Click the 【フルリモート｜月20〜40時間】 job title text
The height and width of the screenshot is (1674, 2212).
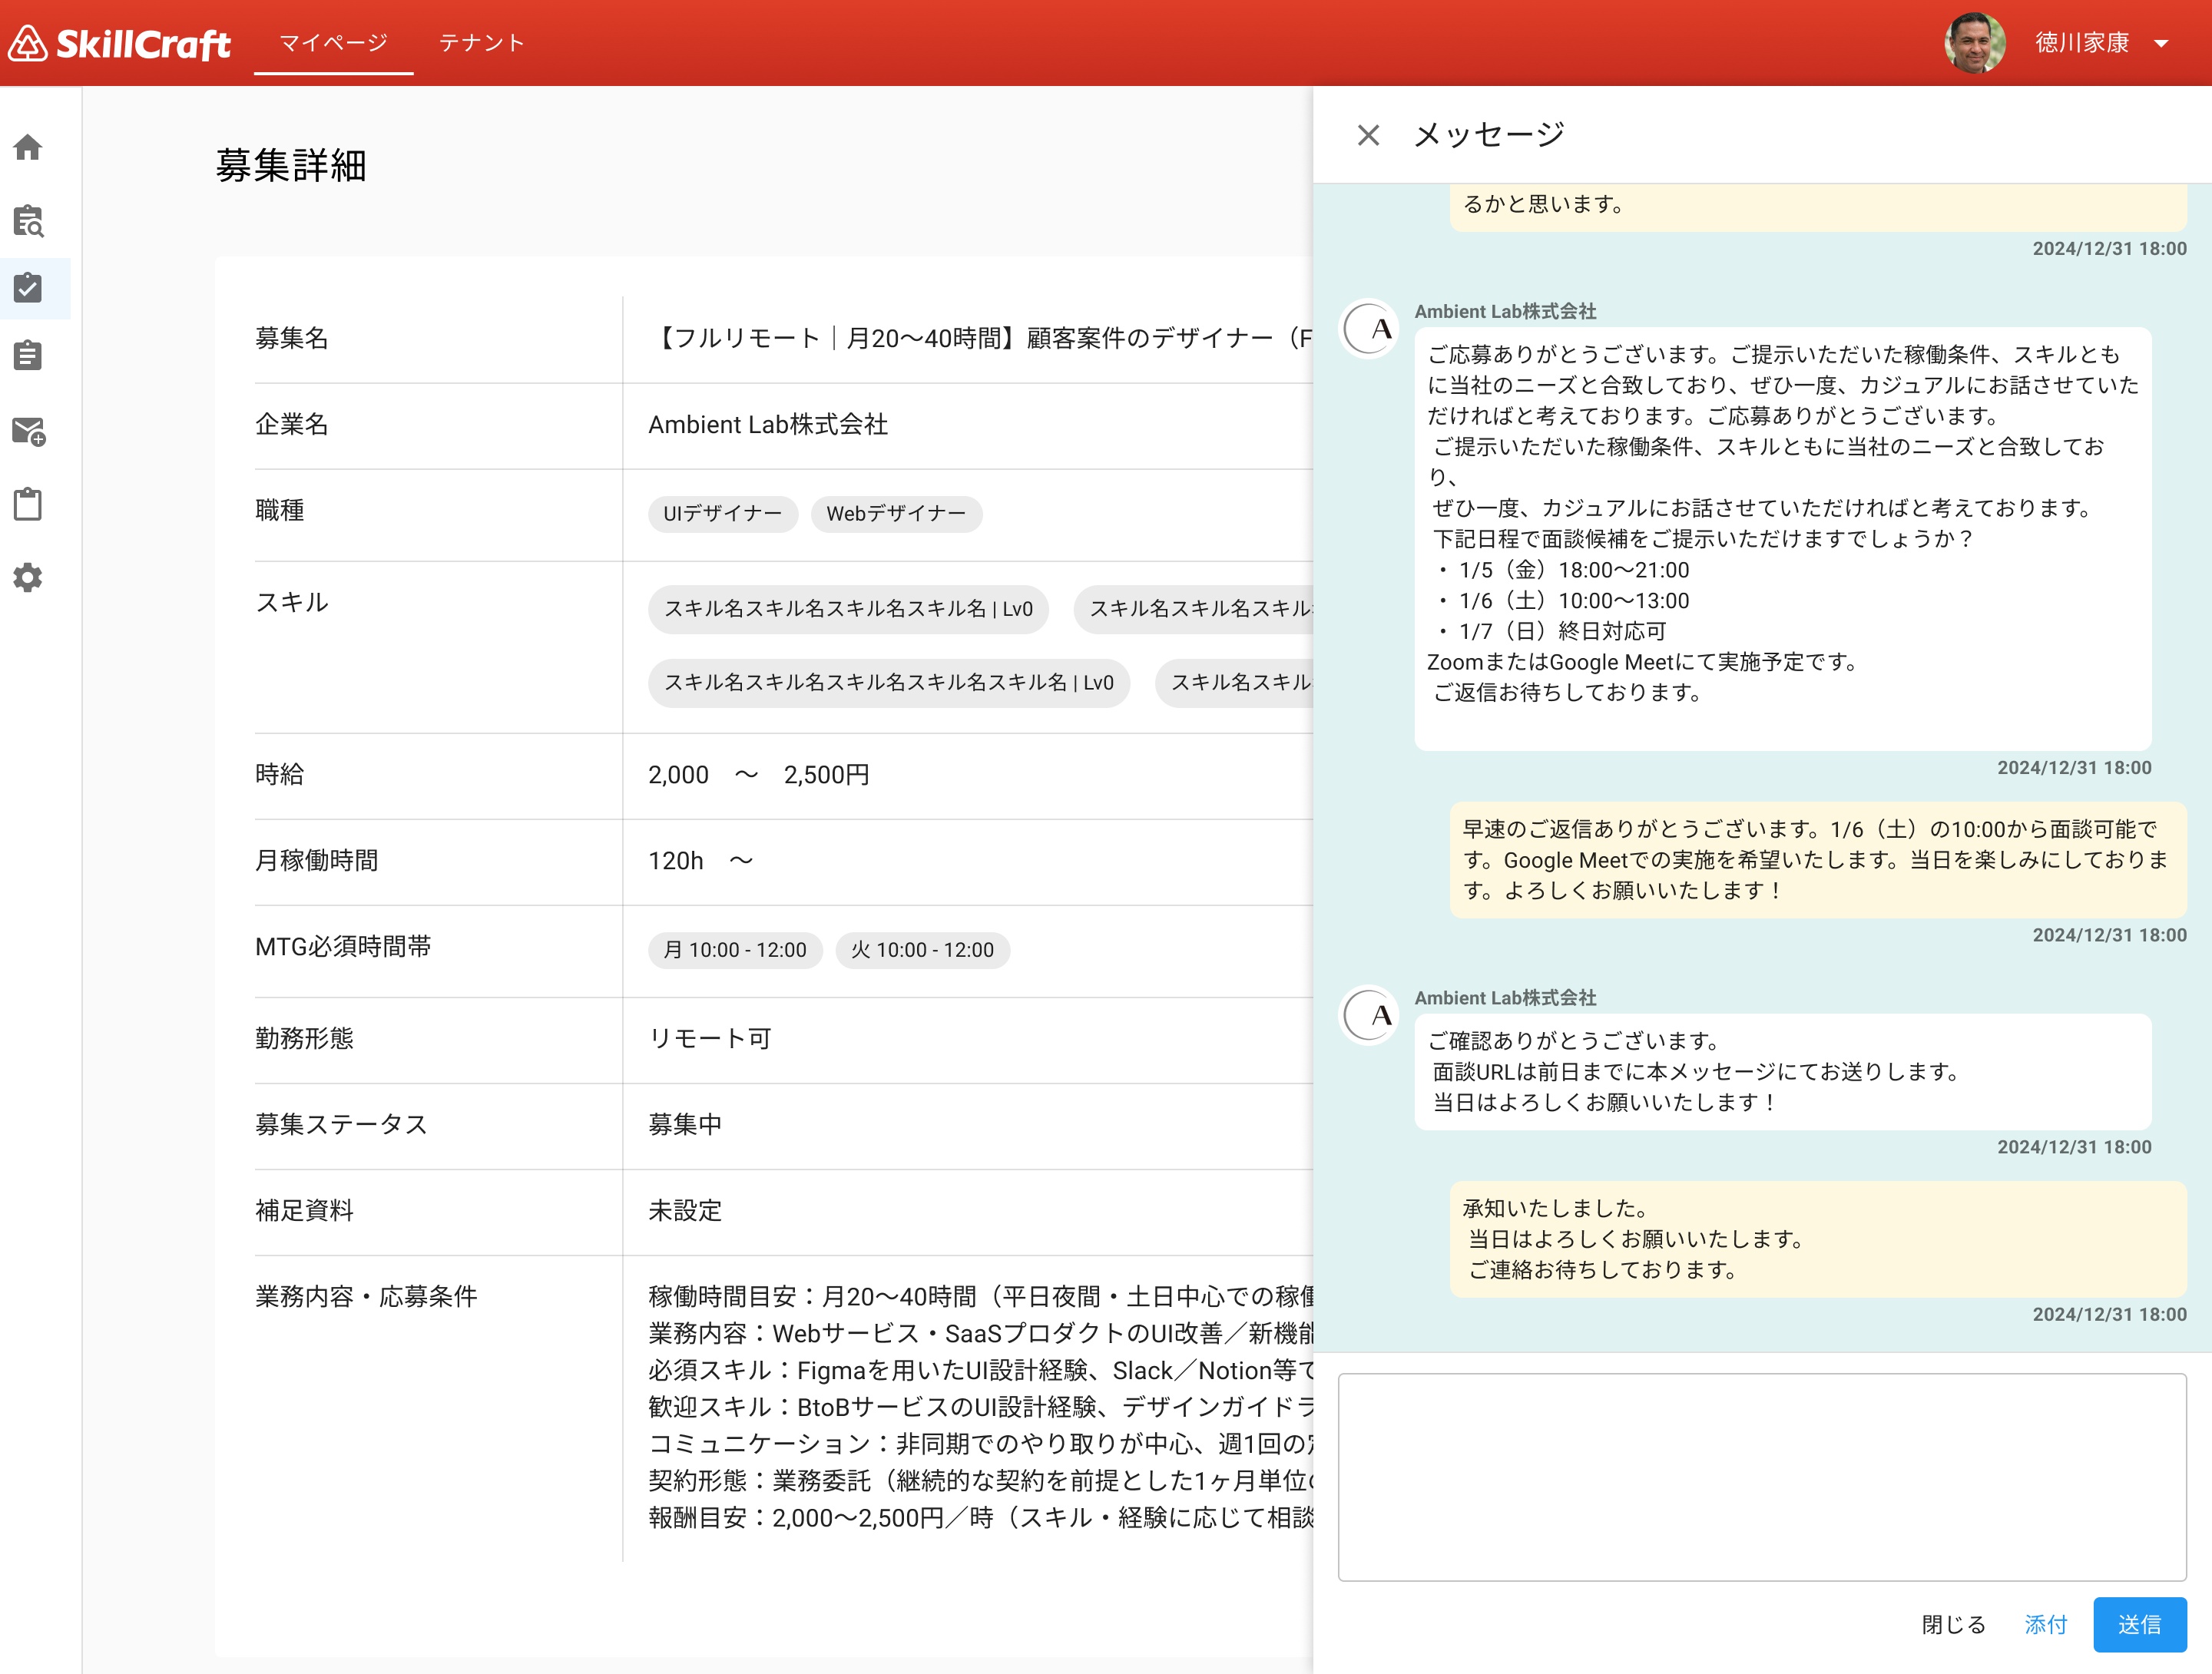coord(980,339)
